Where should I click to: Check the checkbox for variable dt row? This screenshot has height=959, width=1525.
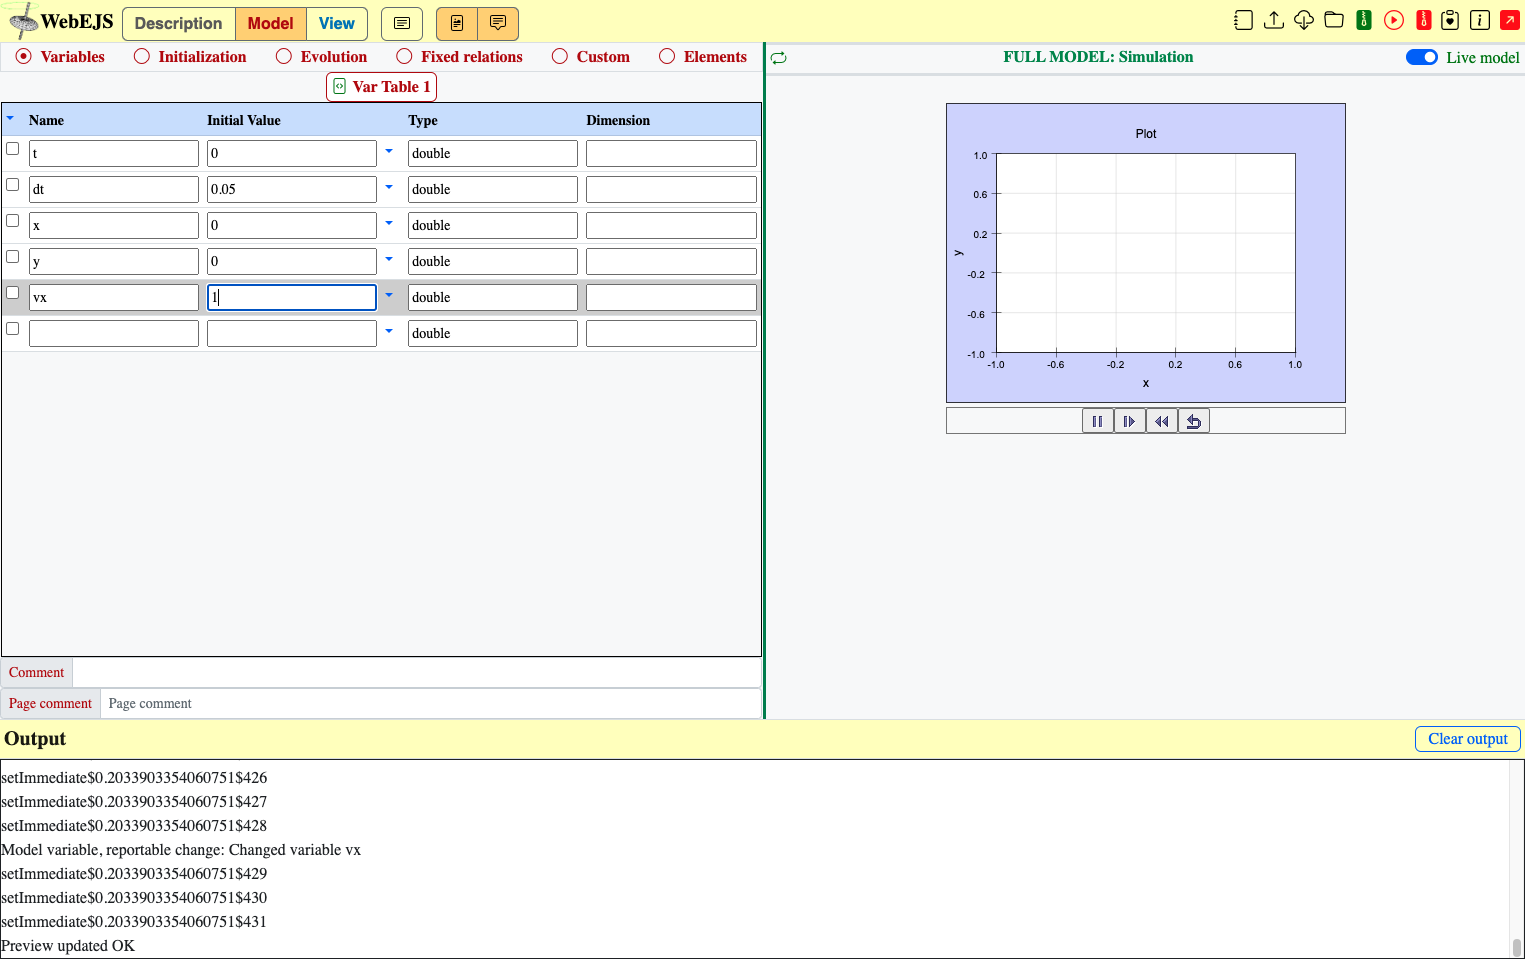13,185
